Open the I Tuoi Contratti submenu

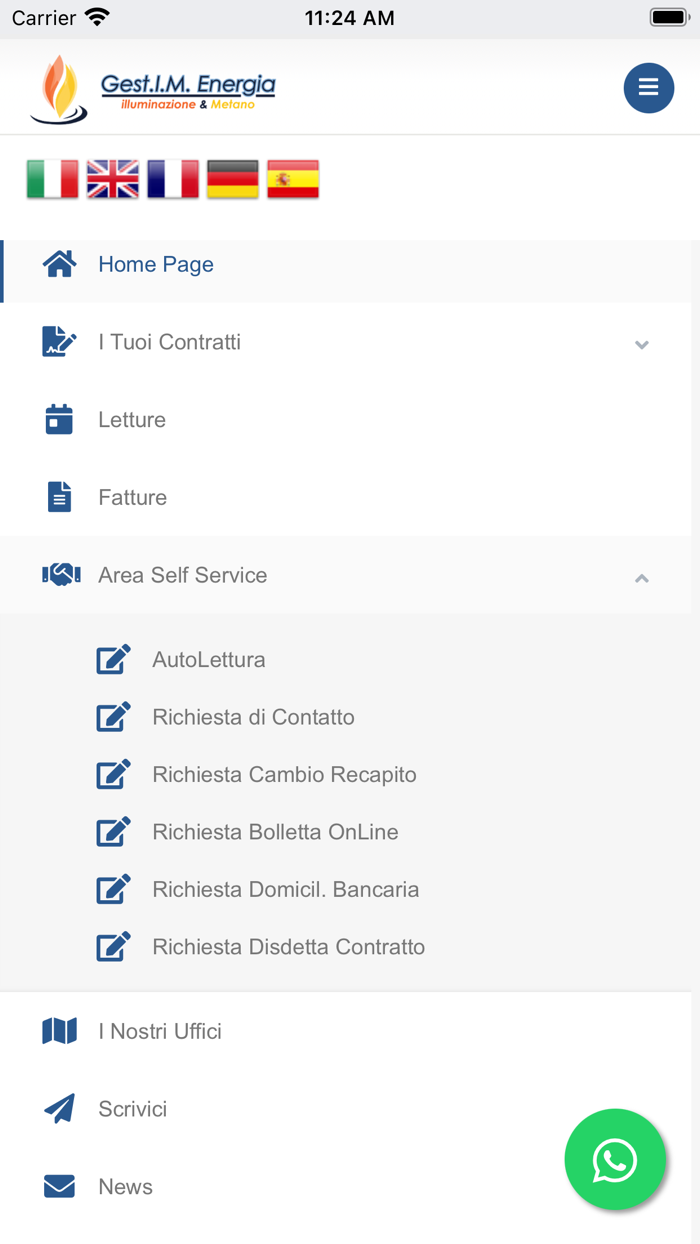click(170, 342)
